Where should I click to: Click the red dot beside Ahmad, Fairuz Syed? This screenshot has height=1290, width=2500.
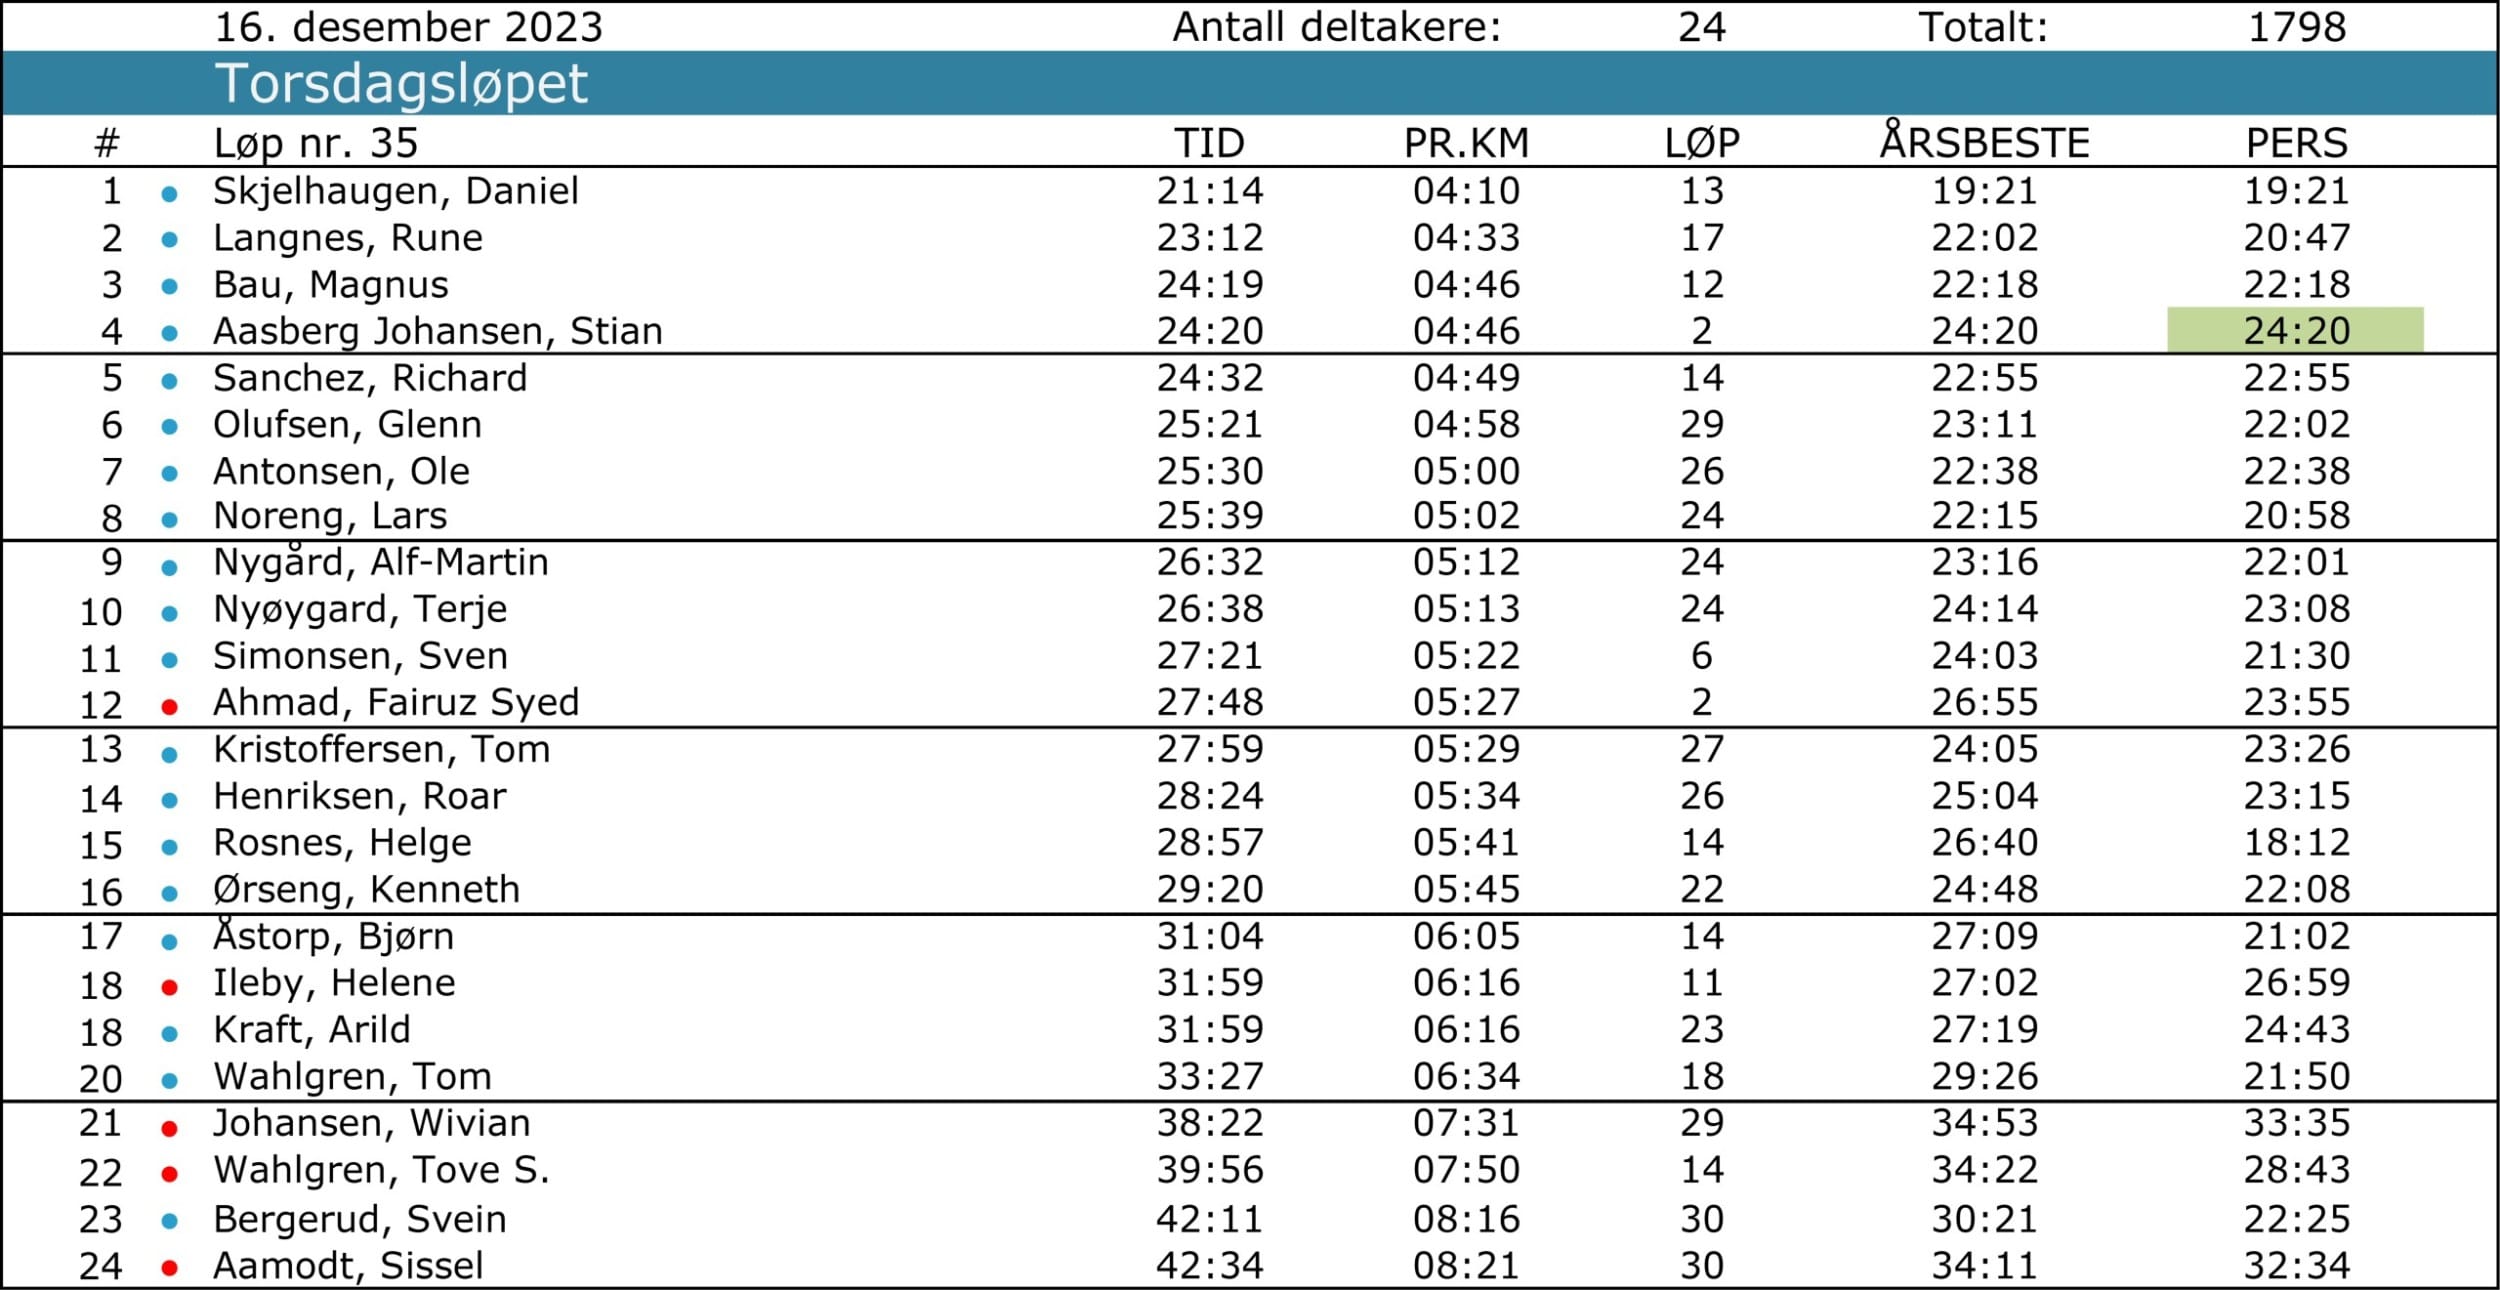(x=170, y=707)
